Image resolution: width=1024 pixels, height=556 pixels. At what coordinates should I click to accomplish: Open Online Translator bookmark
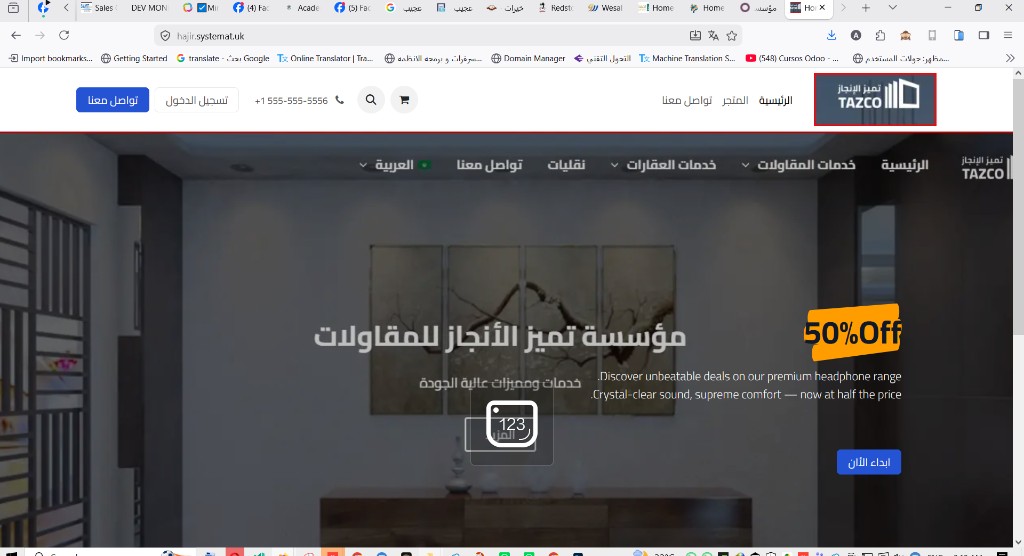(325, 58)
